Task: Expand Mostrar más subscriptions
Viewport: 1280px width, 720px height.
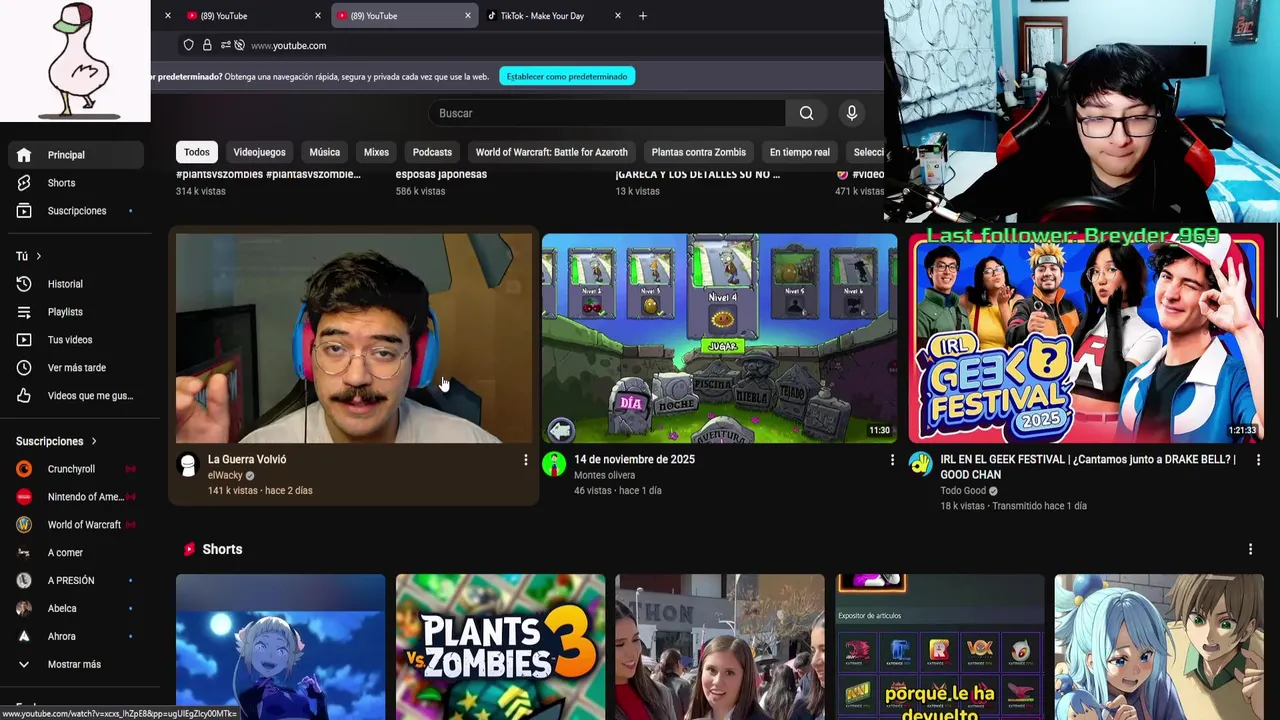Action: pyautogui.click(x=76, y=665)
